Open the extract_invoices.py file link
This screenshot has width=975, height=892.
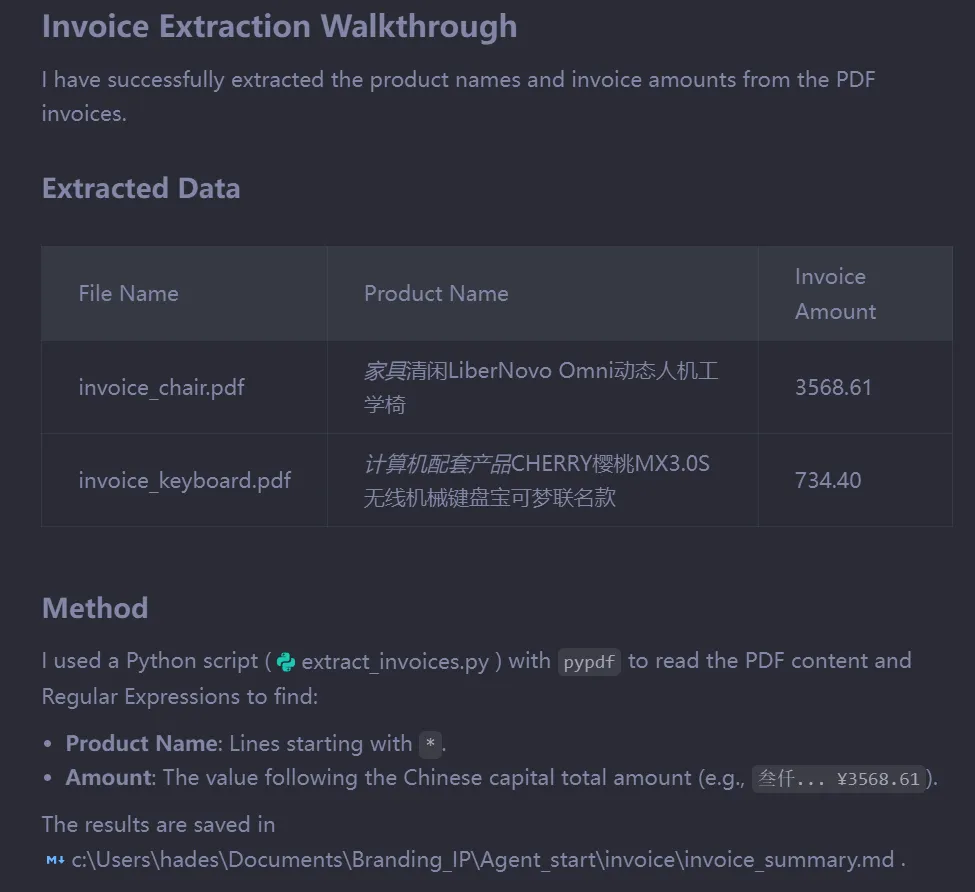click(395, 661)
